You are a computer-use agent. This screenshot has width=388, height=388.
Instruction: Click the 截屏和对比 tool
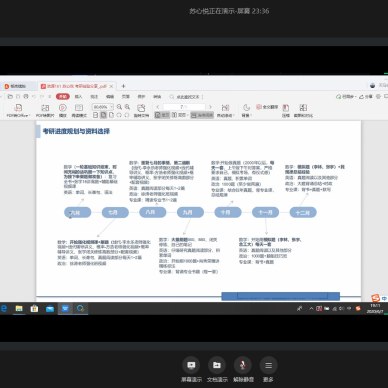(x=303, y=111)
